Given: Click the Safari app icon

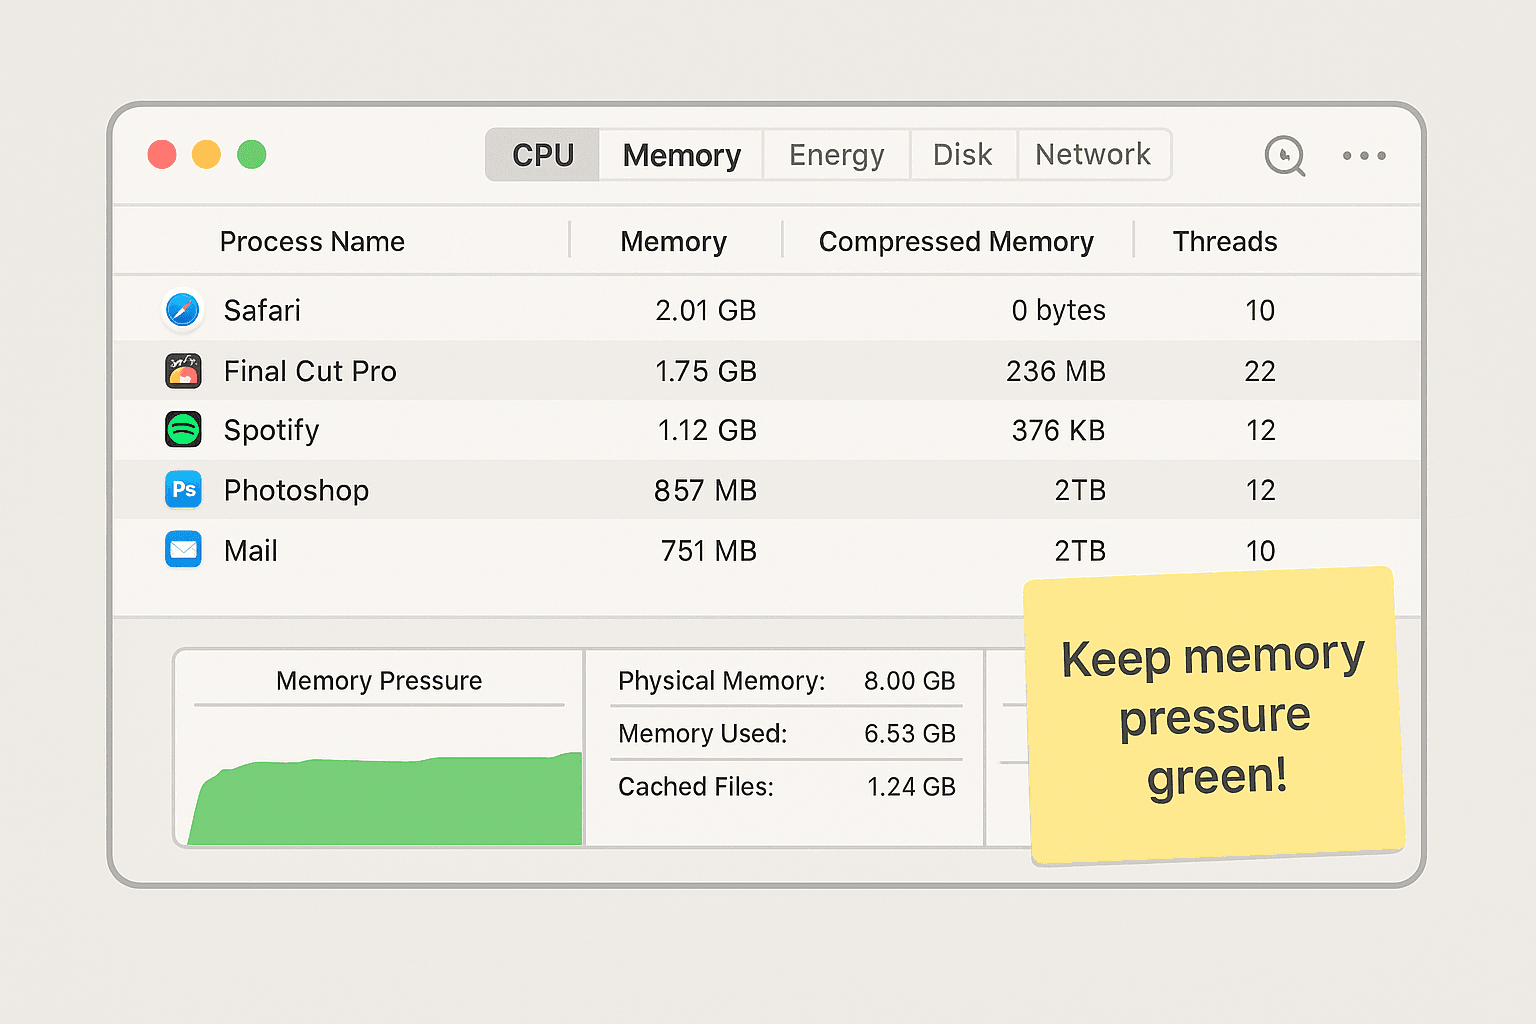Looking at the screenshot, I should (183, 310).
